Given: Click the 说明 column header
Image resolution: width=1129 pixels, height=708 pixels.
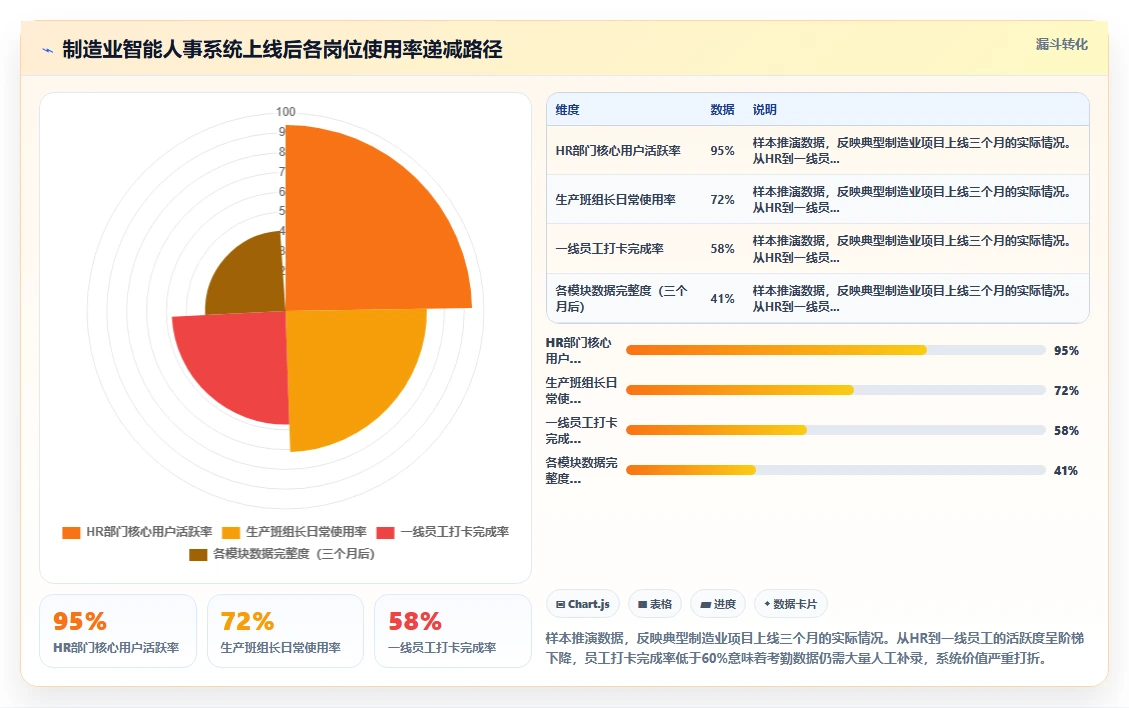Looking at the screenshot, I should pyautogui.click(x=765, y=109).
